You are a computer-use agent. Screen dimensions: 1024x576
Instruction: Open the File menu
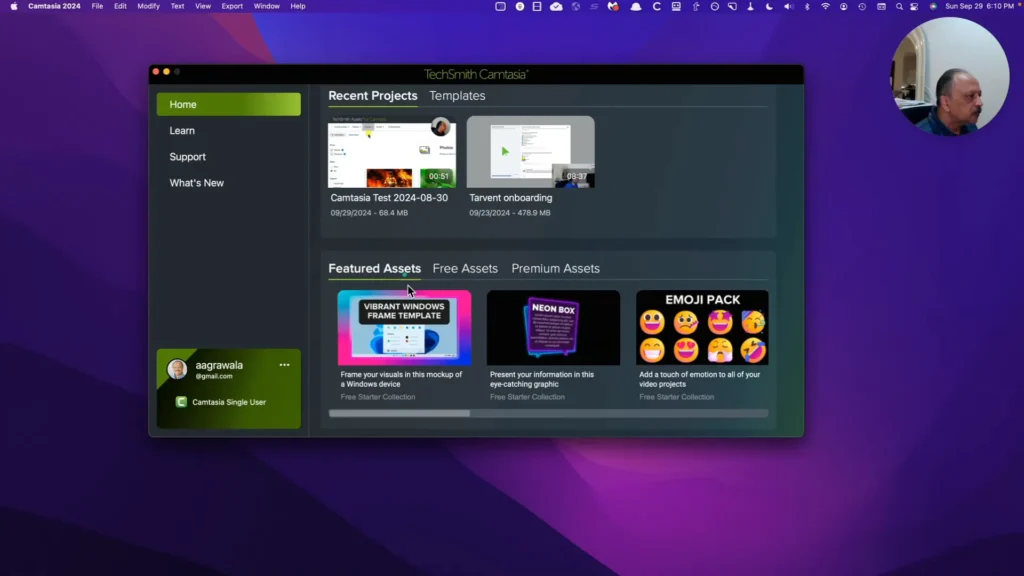(x=97, y=6)
